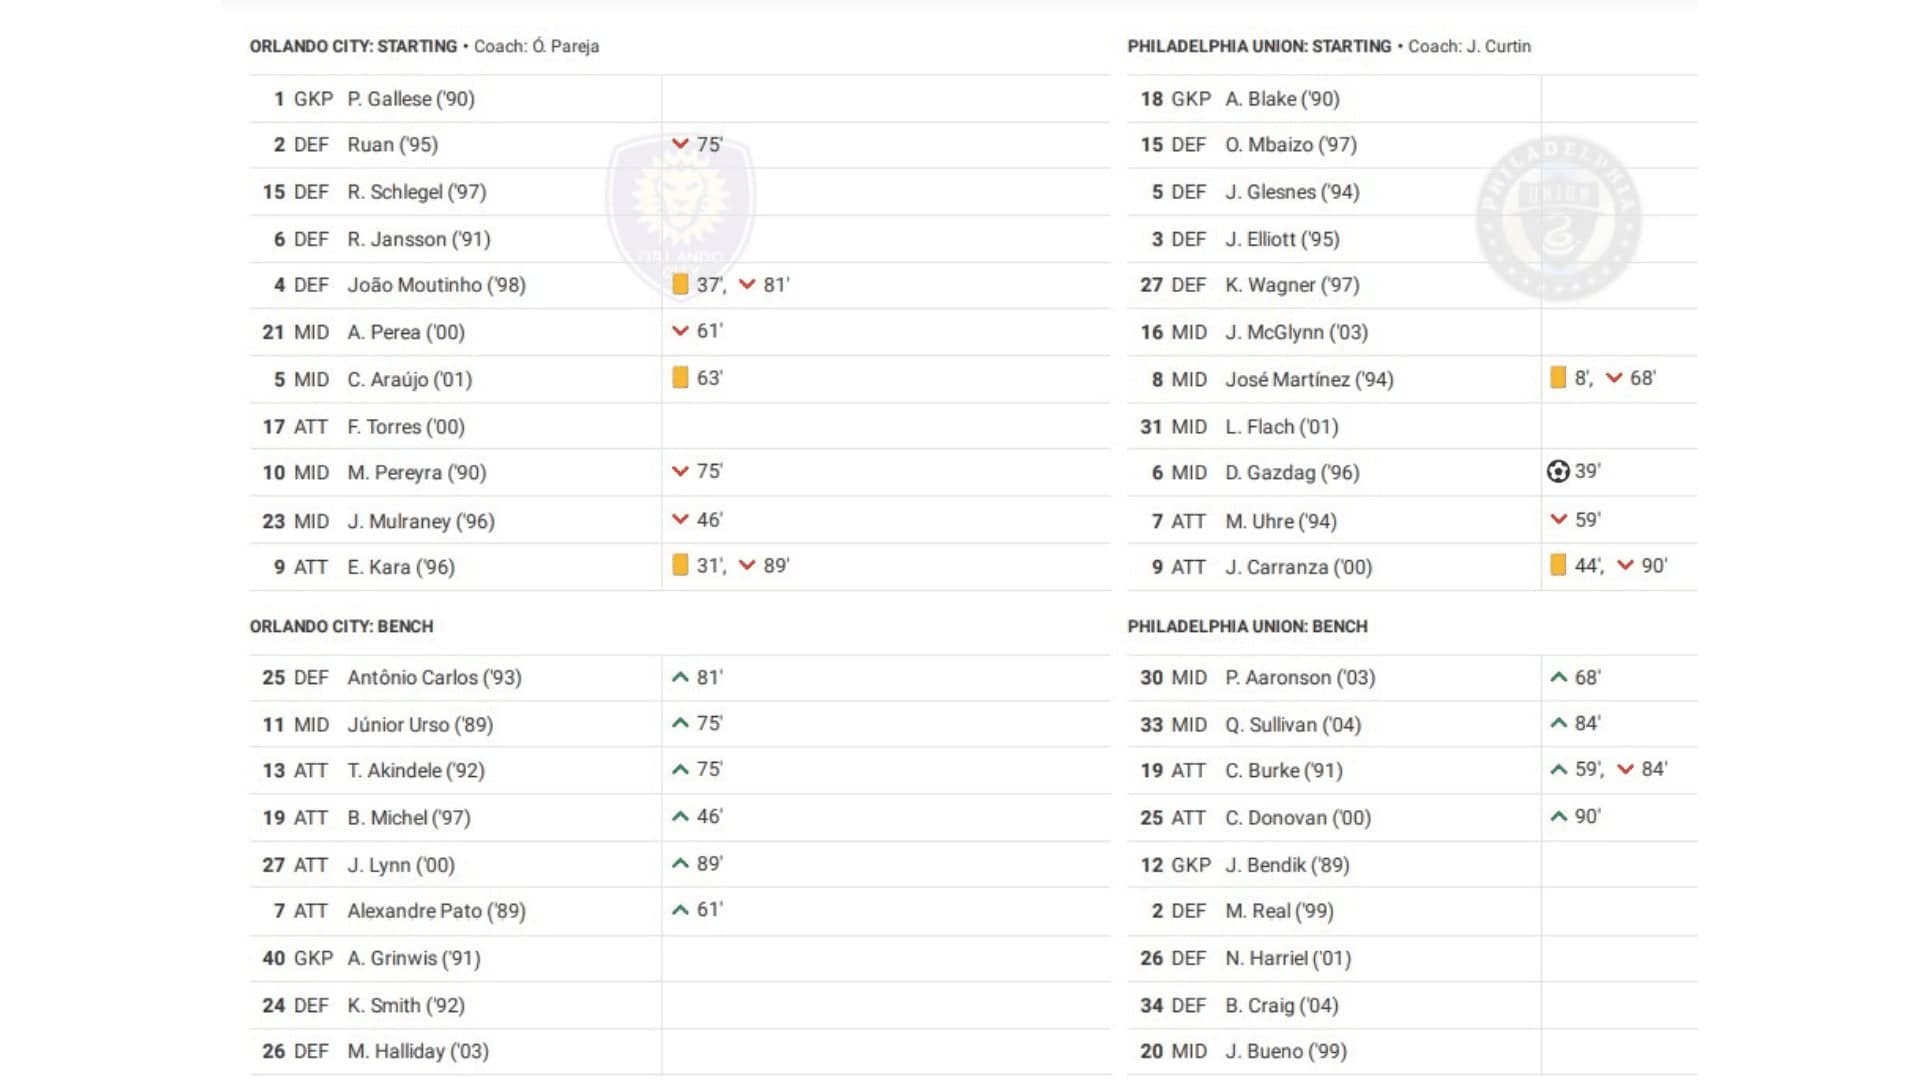Click the yellow card icon for João Moutinho
The height and width of the screenshot is (1080, 1920).
click(x=680, y=284)
